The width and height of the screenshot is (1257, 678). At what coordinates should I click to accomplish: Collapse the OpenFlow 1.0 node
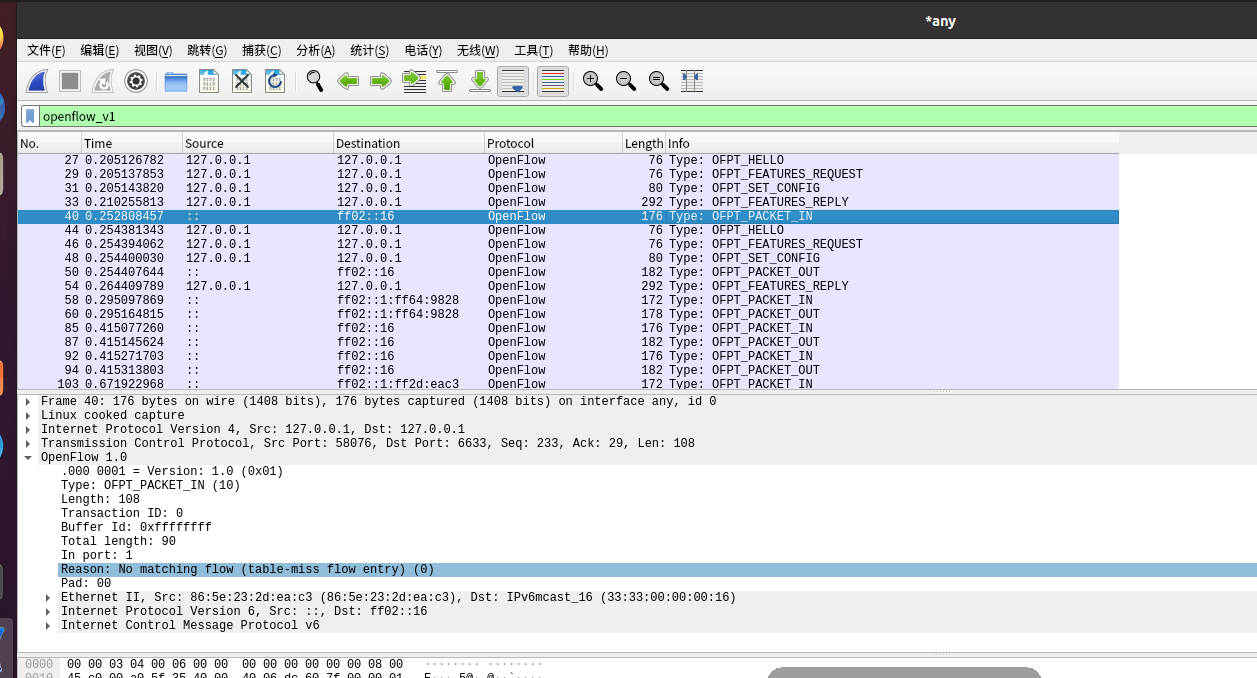(x=28, y=457)
